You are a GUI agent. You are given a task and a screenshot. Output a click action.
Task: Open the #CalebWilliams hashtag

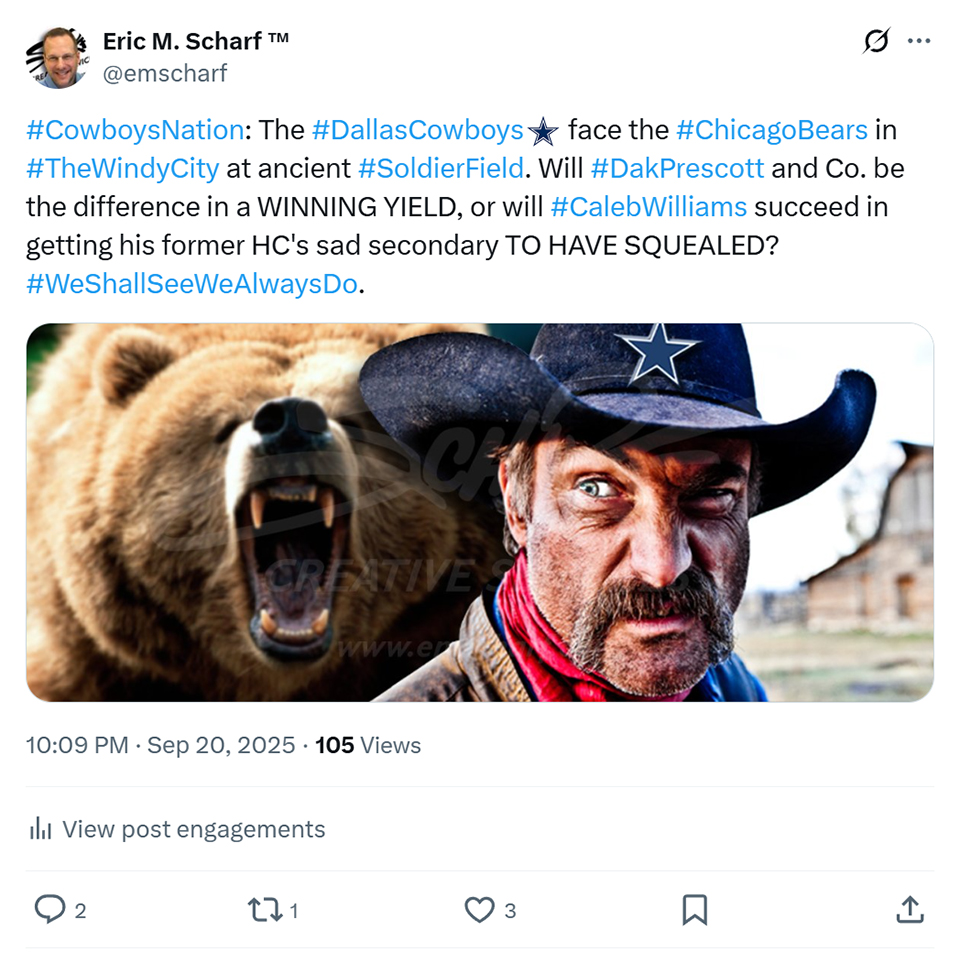[649, 207]
